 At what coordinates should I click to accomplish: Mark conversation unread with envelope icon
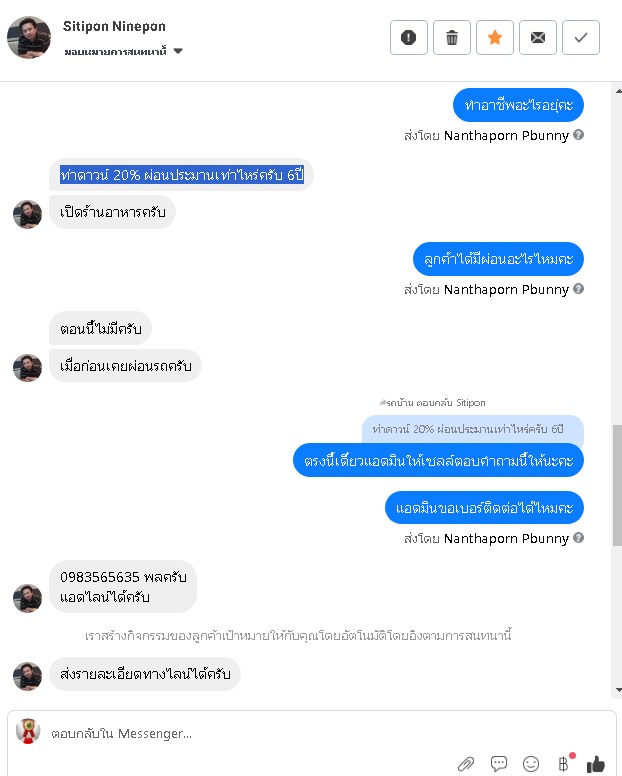tap(537, 38)
